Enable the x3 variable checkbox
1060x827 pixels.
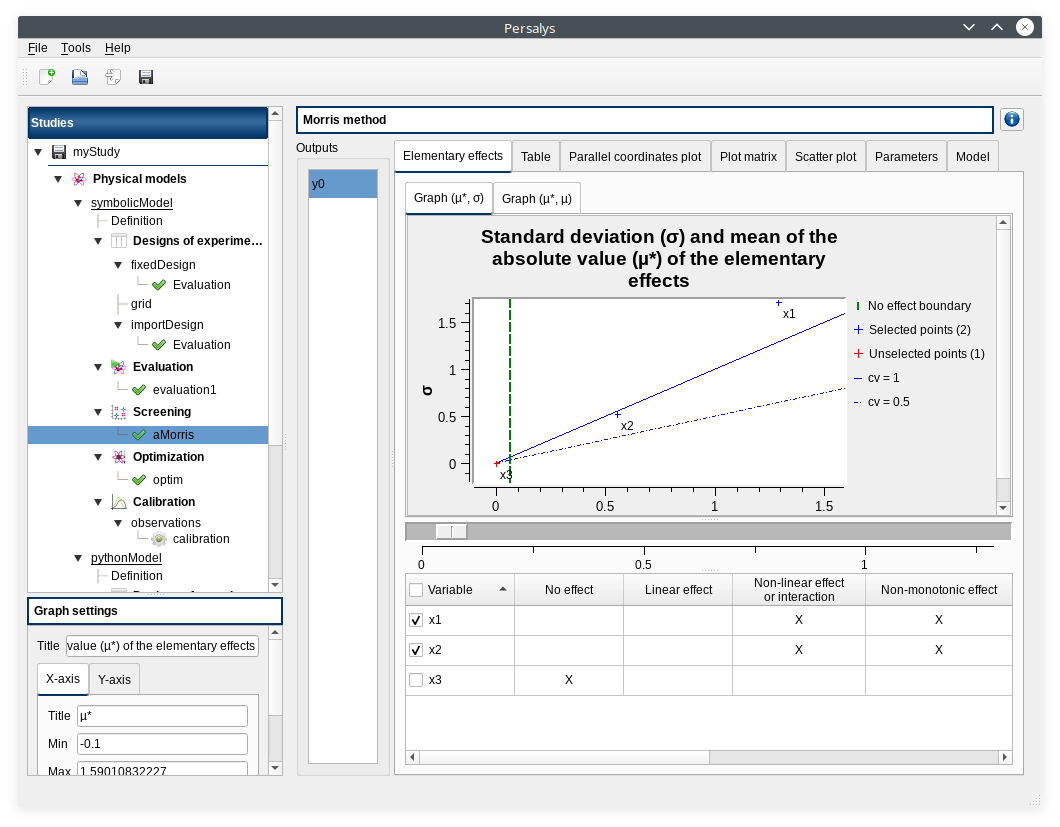(x=416, y=681)
